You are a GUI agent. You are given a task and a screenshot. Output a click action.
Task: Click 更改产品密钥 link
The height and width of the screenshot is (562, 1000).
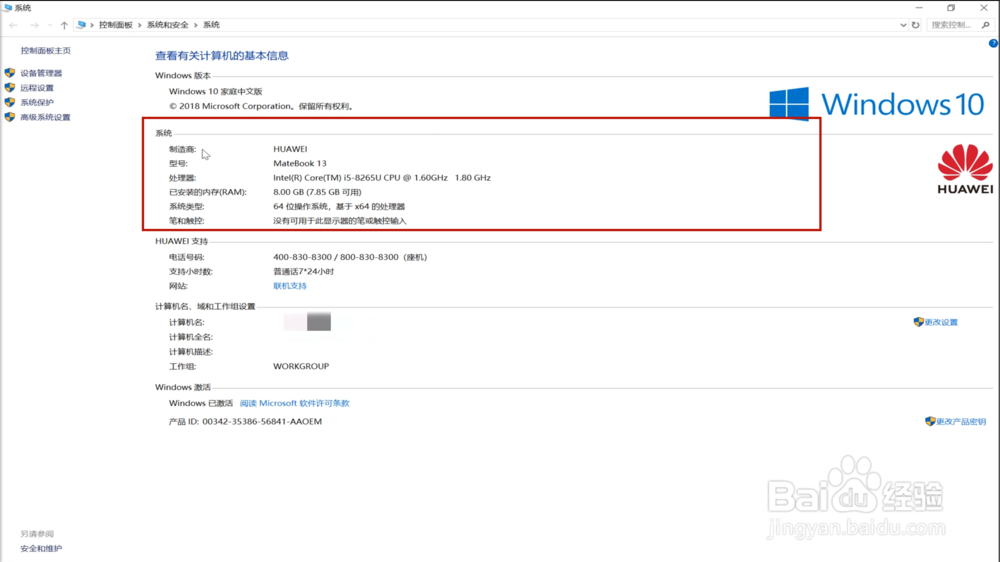[x=960, y=422]
